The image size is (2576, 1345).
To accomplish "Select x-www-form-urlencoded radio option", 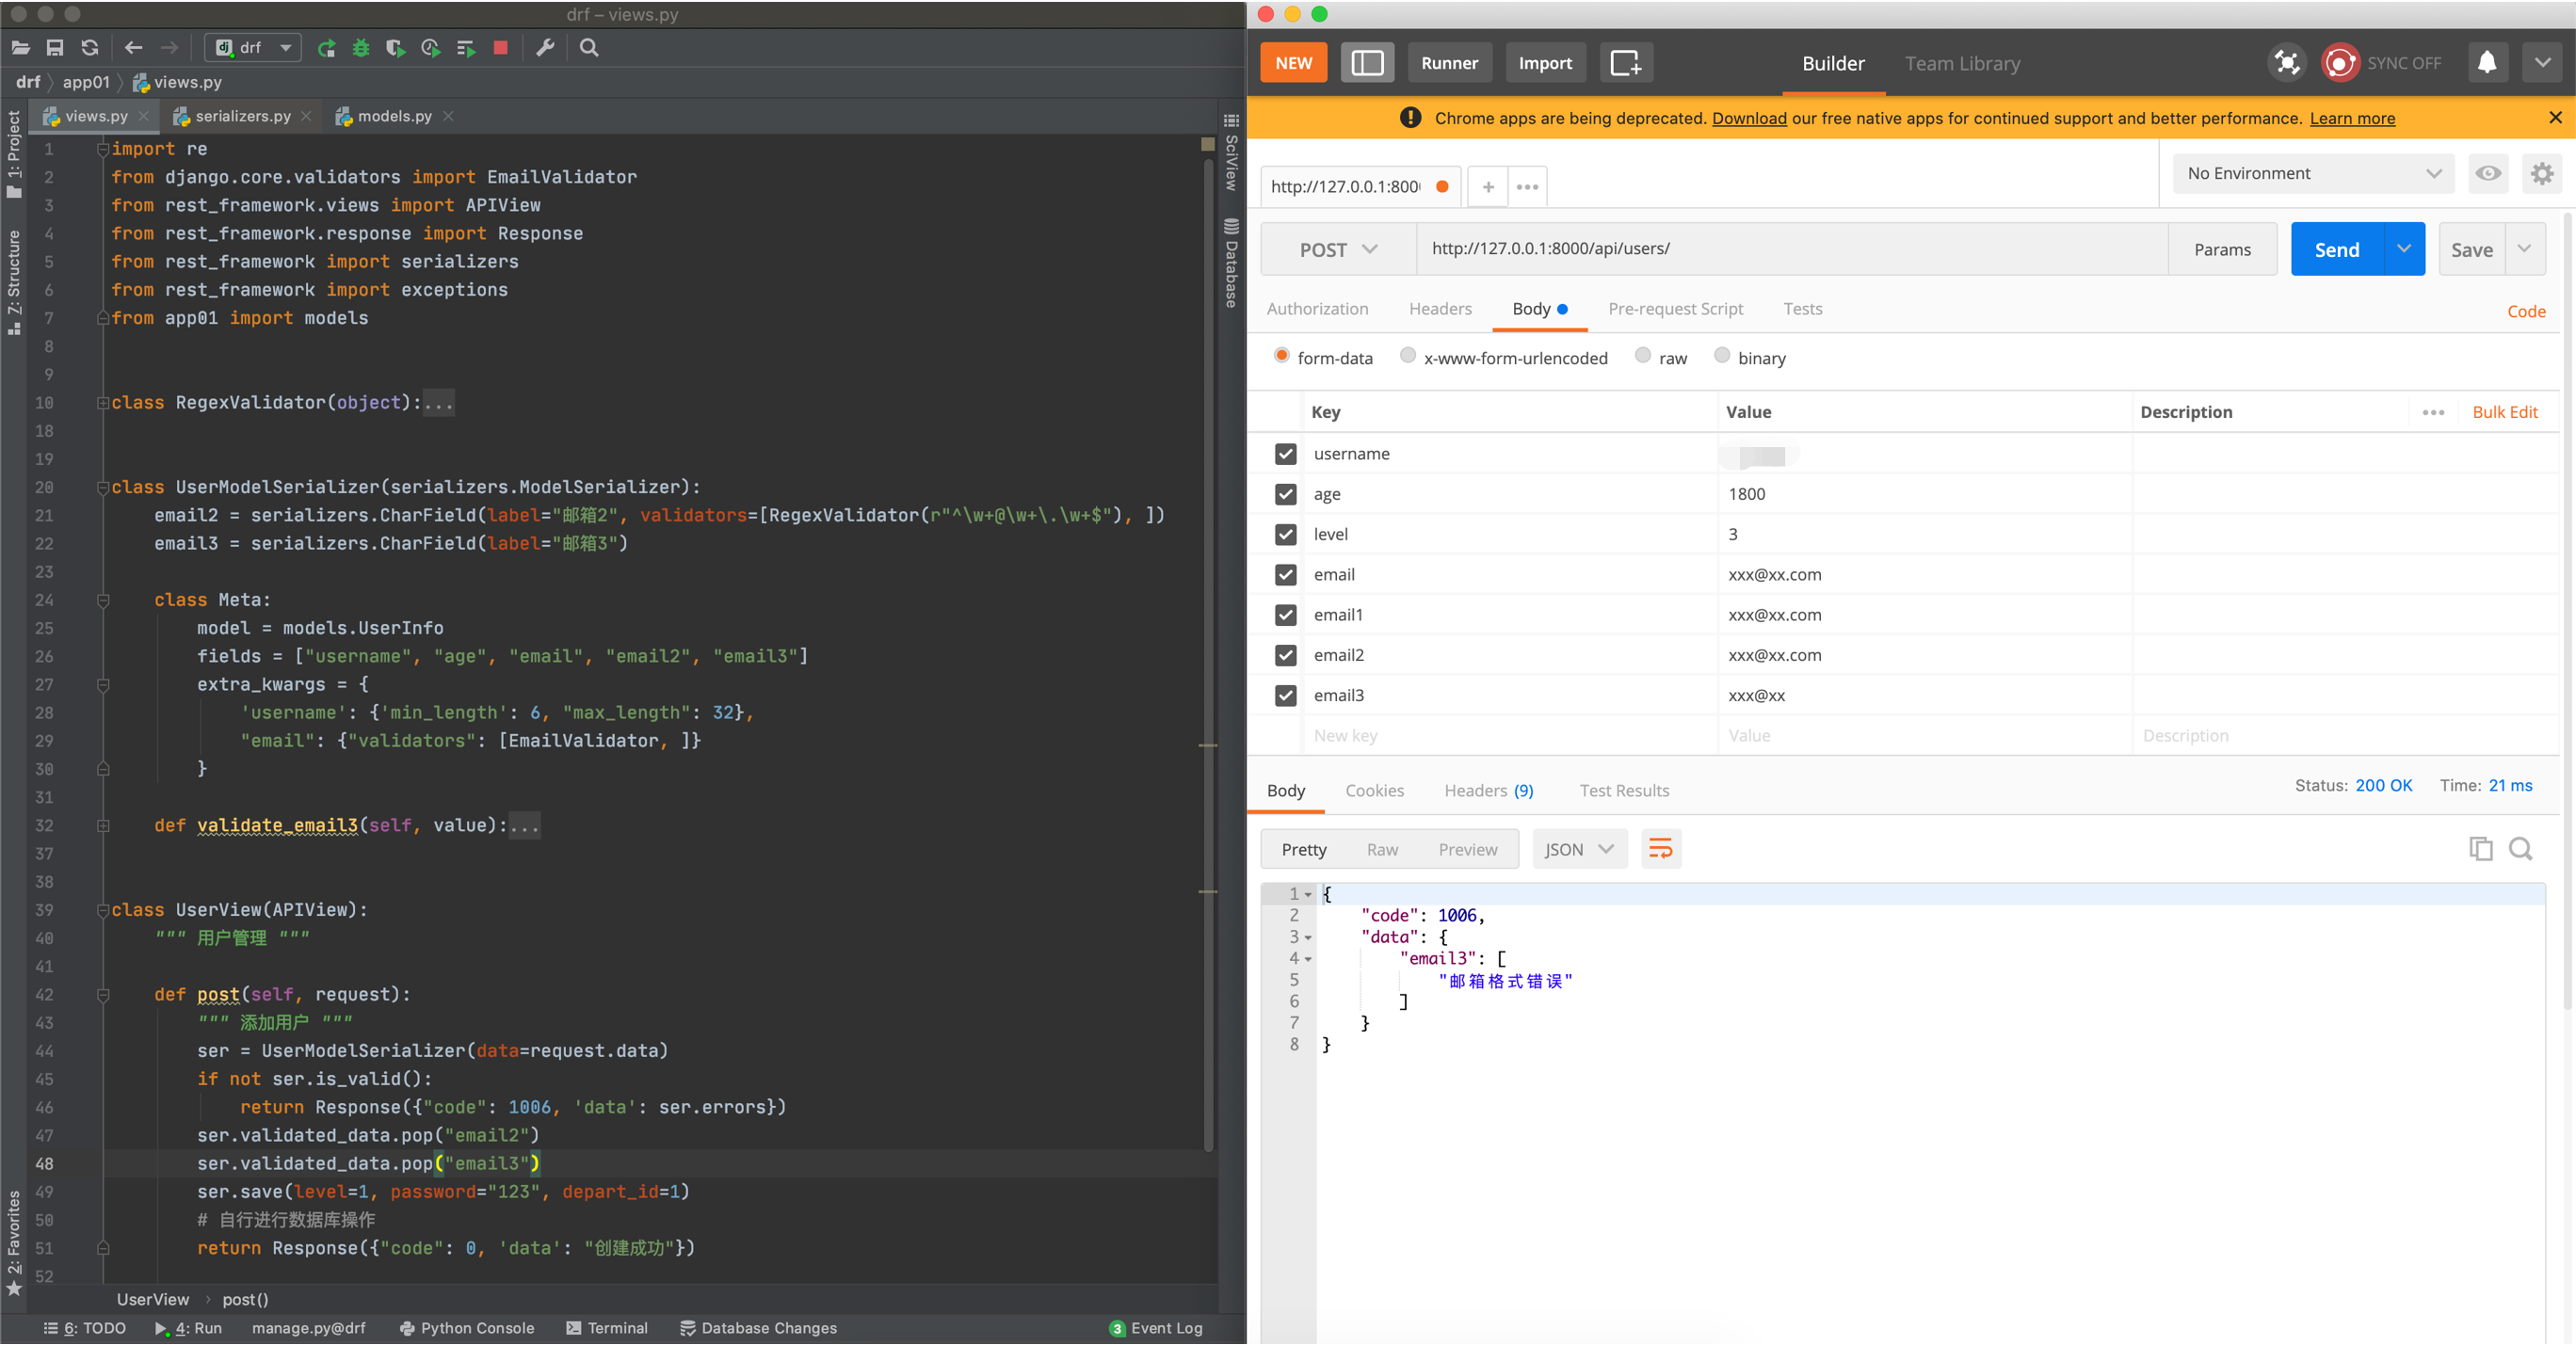I will tap(1408, 356).
